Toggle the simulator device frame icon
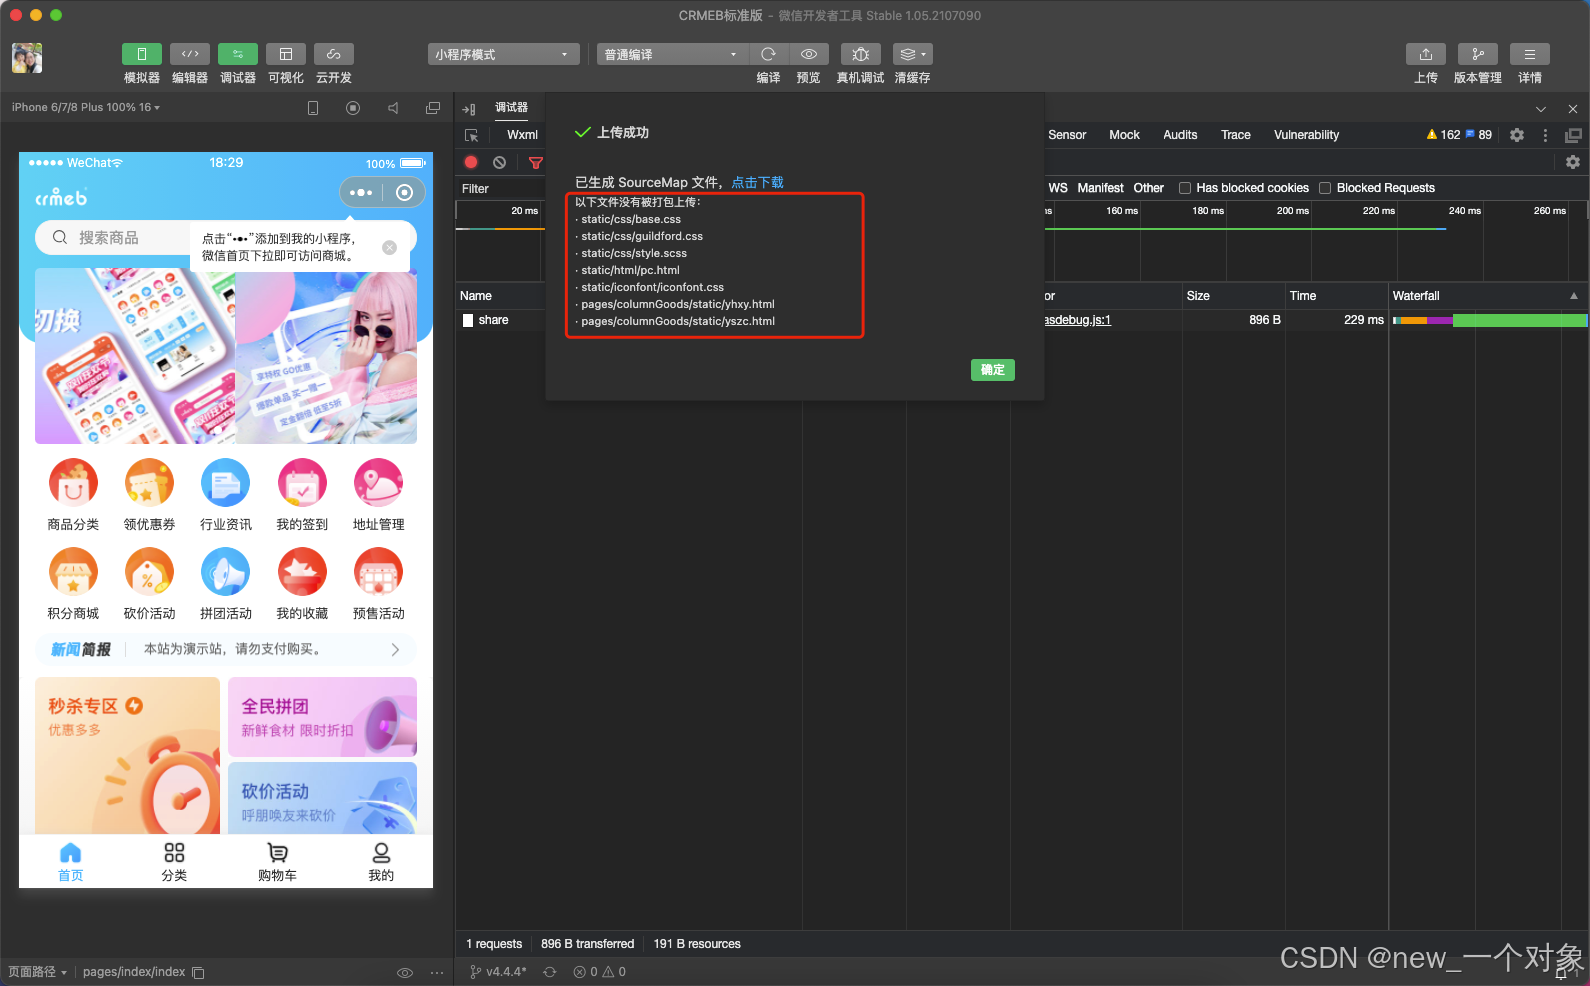The width and height of the screenshot is (1590, 986). (313, 108)
